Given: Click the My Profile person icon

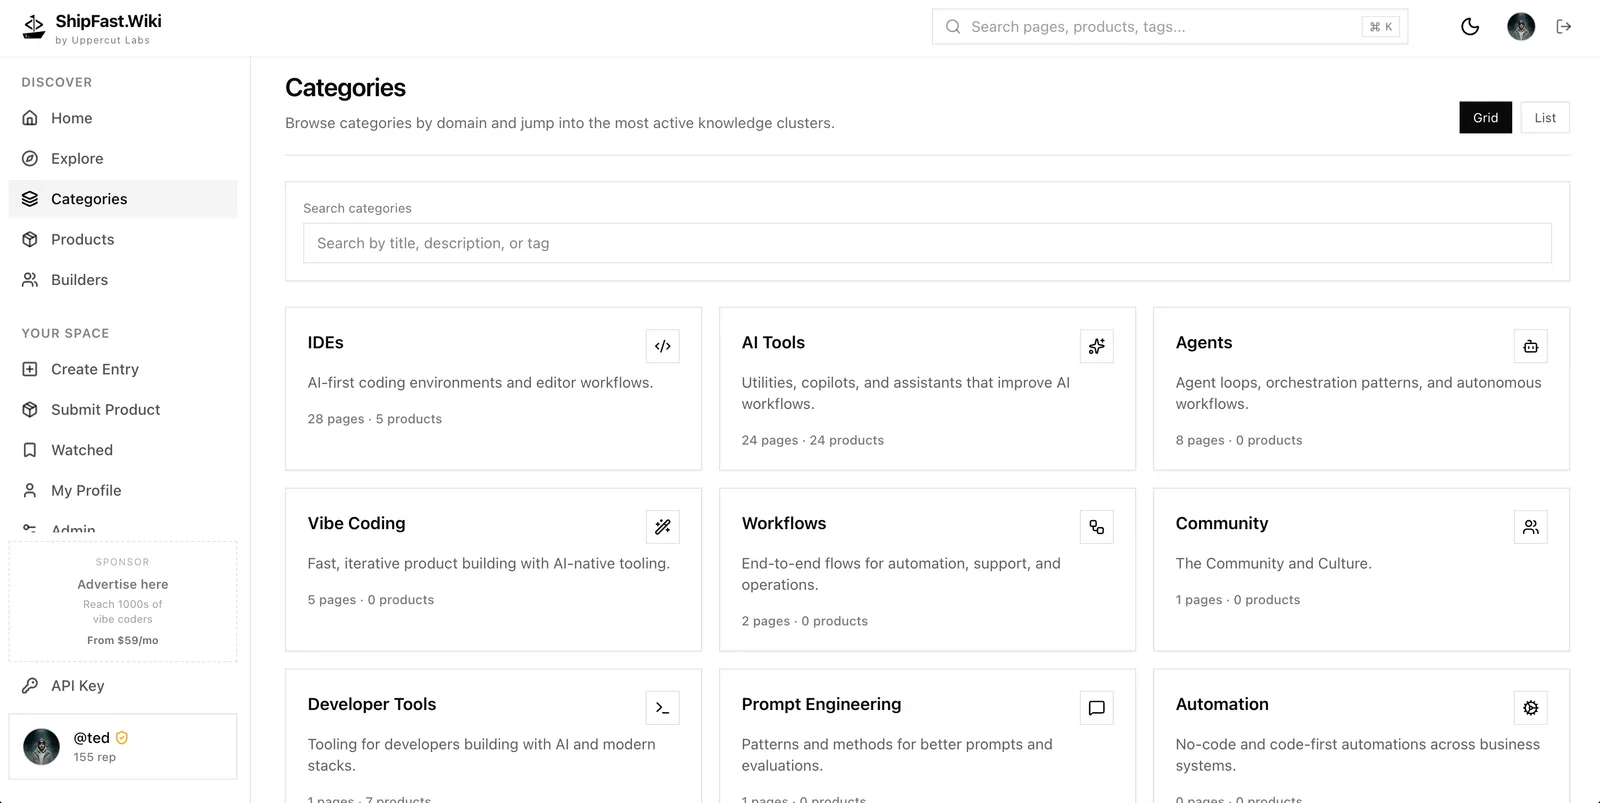Looking at the screenshot, I should (30, 490).
